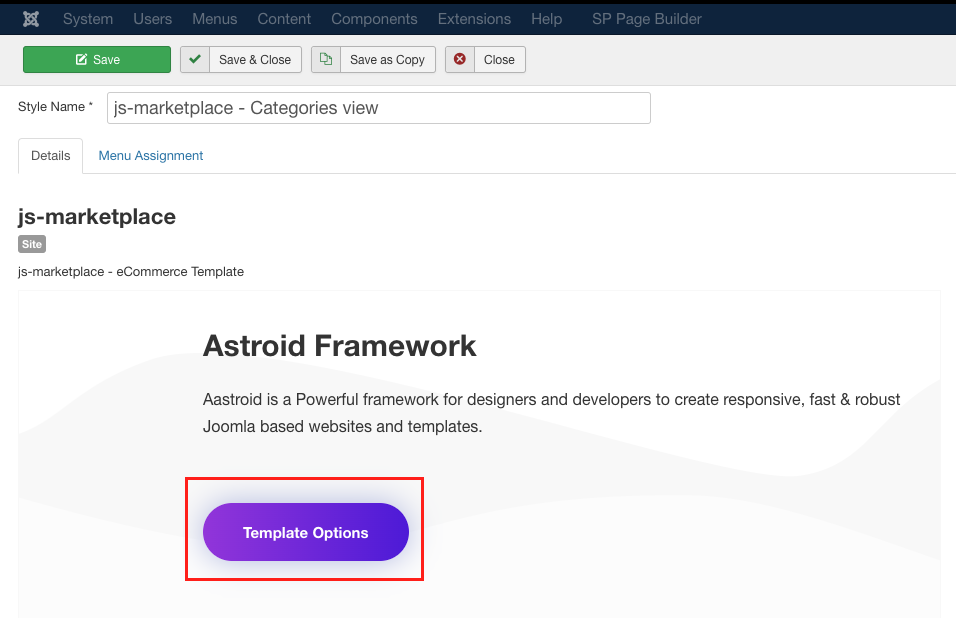
Task: Click the Joomla logo icon
Action: click(x=31, y=19)
